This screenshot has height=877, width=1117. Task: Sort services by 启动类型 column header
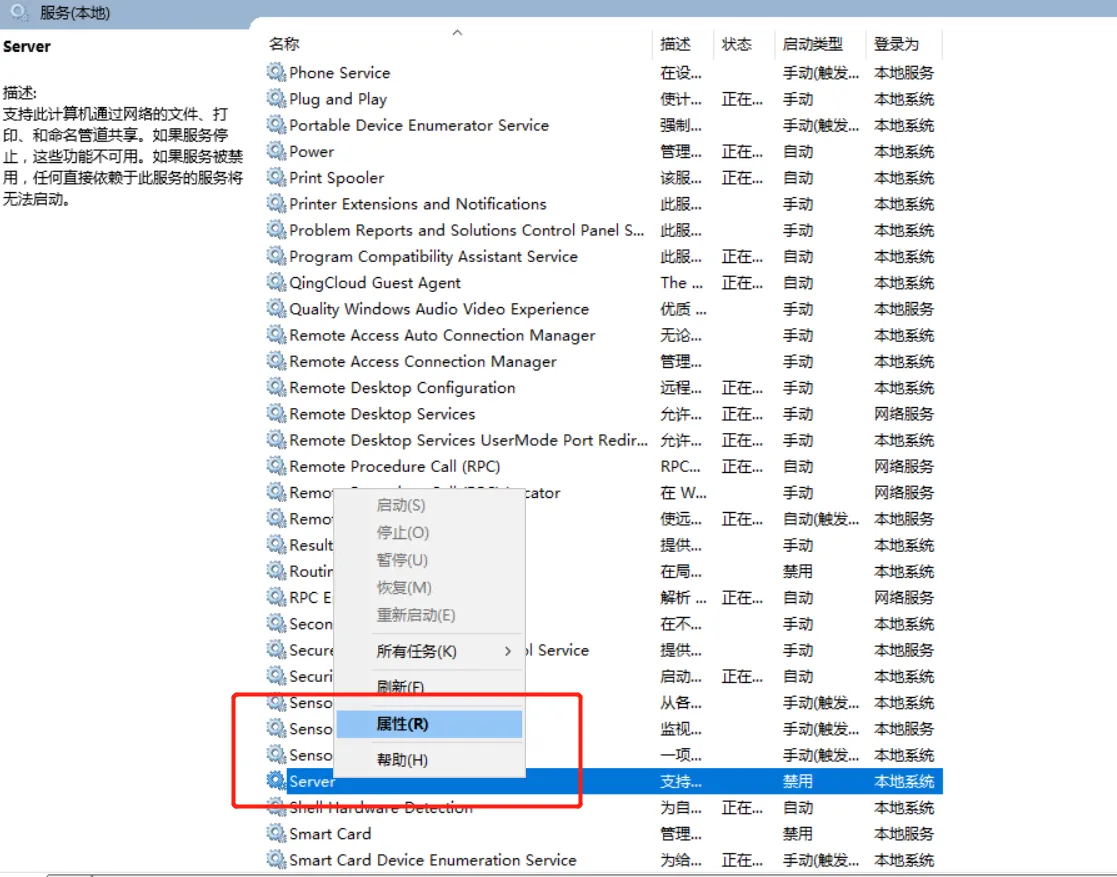coord(812,44)
